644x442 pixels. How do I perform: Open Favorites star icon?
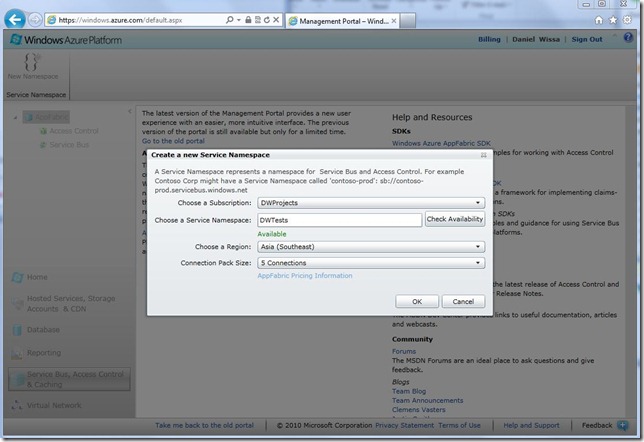(x=613, y=20)
